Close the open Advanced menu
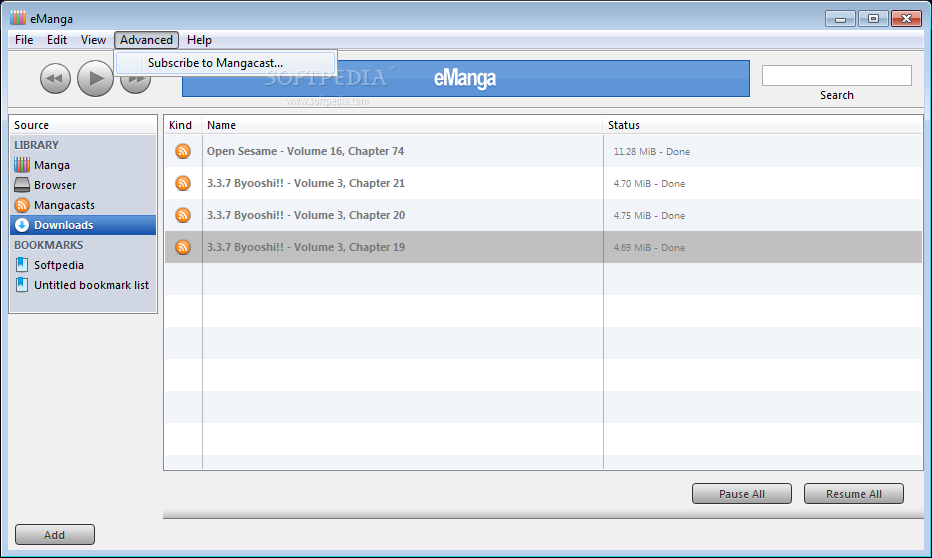Image resolution: width=932 pixels, height=558 pixels. 146,40
